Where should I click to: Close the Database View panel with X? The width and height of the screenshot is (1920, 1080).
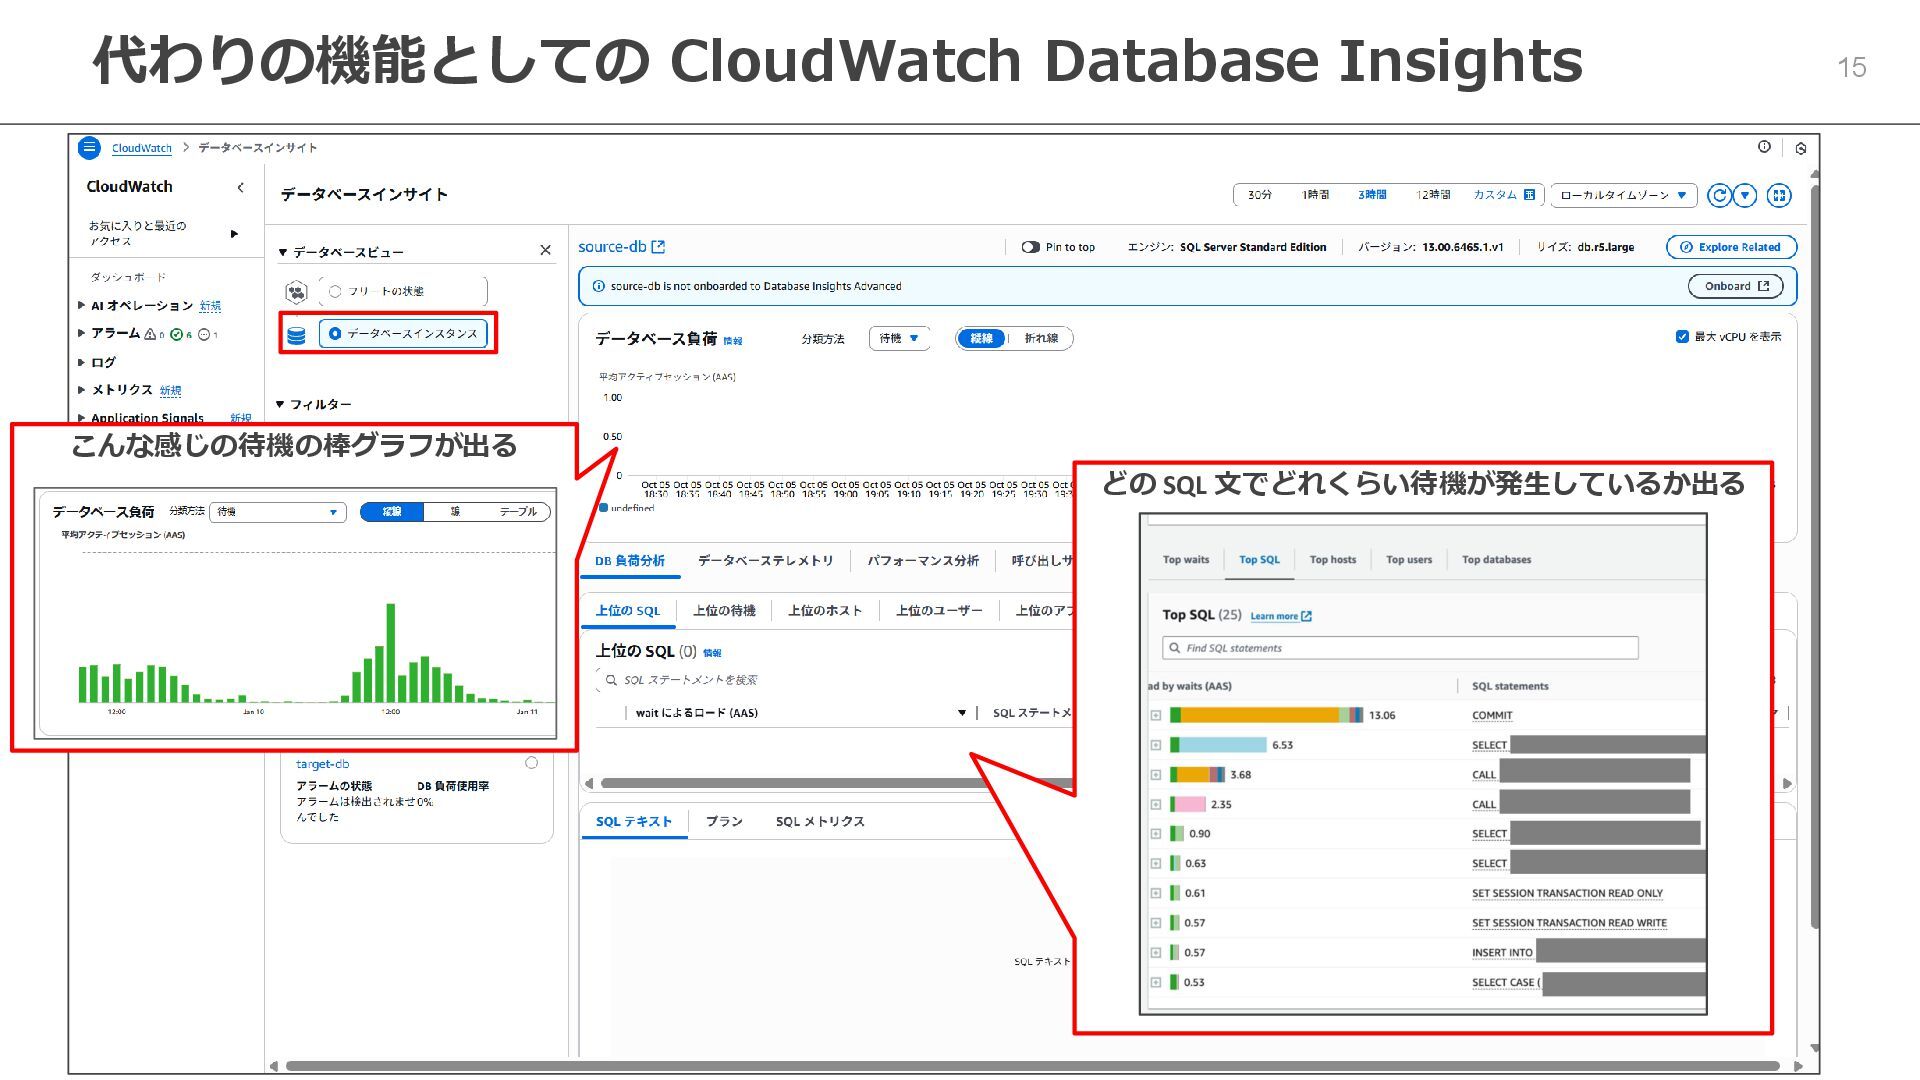pos(545,250)
